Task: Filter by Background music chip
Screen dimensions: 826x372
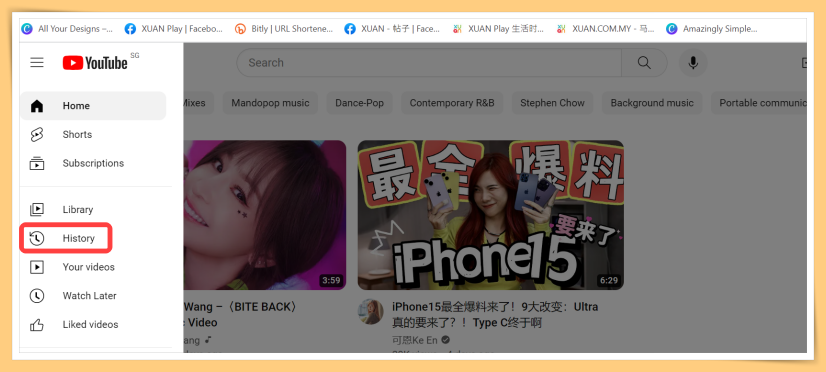Action: pos(652,103)
